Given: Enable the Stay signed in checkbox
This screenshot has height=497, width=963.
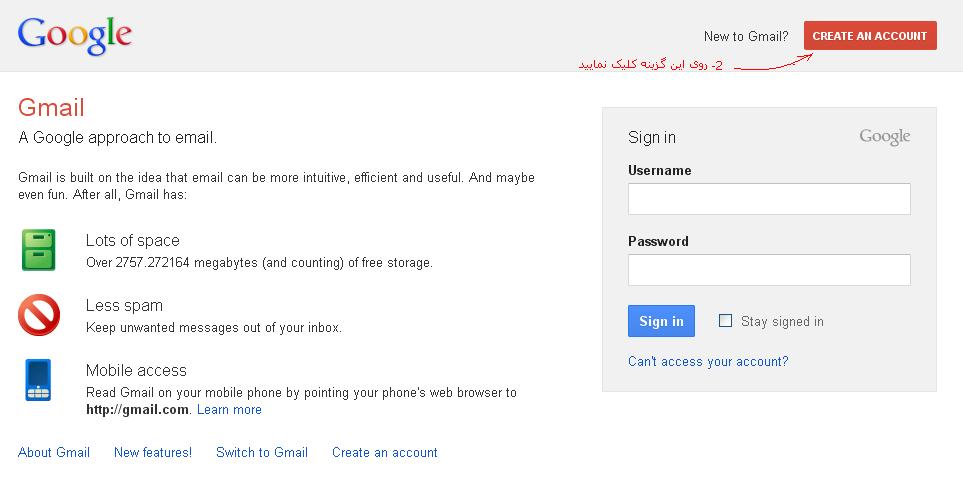Looking at the screenshot, I should (x=726, y=321).
